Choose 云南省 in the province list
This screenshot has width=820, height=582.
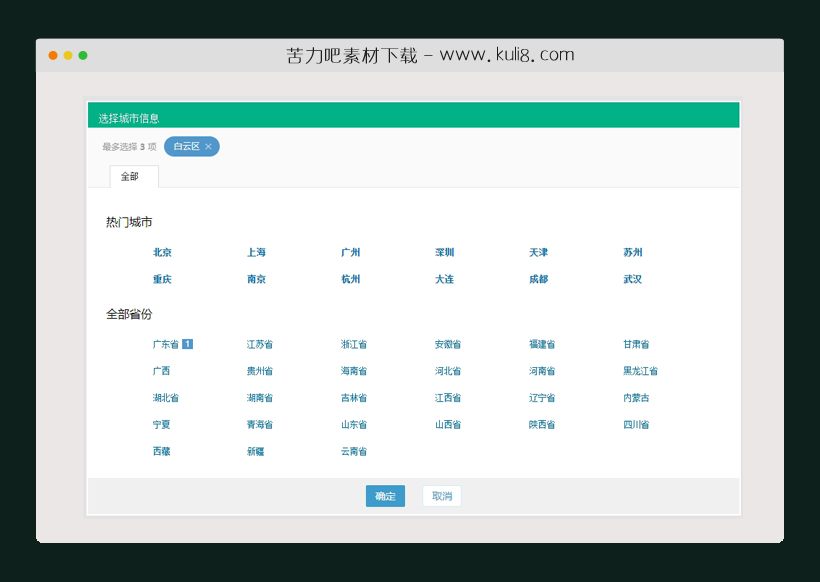click(352, 450)
